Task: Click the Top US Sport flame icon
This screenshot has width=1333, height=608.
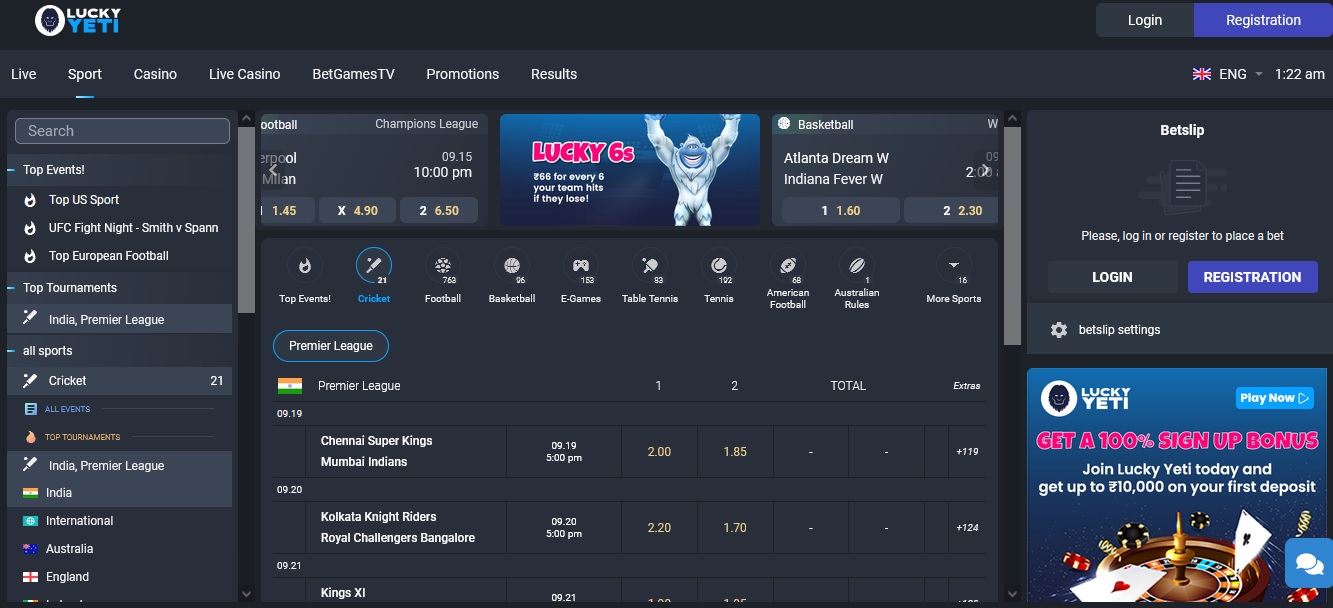Action: click(x=29, y=200)
